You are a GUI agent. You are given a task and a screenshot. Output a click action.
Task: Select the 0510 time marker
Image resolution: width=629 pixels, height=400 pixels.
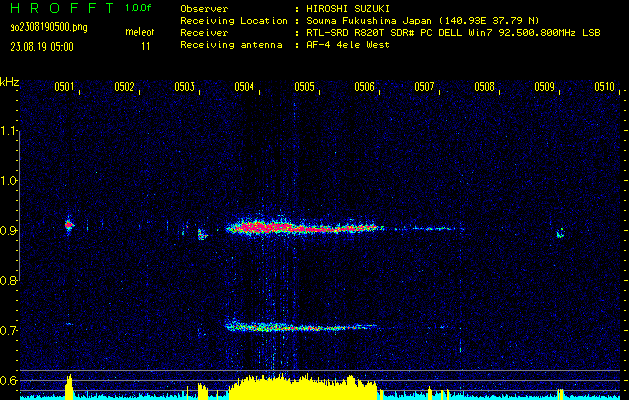[604, 87]
